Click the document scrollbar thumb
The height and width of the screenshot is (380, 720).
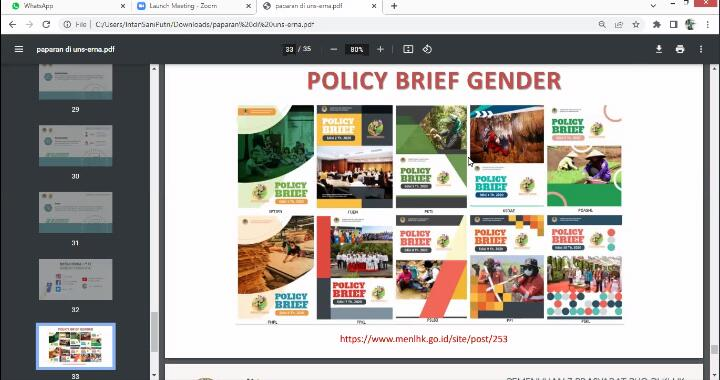tap(714, 350)
